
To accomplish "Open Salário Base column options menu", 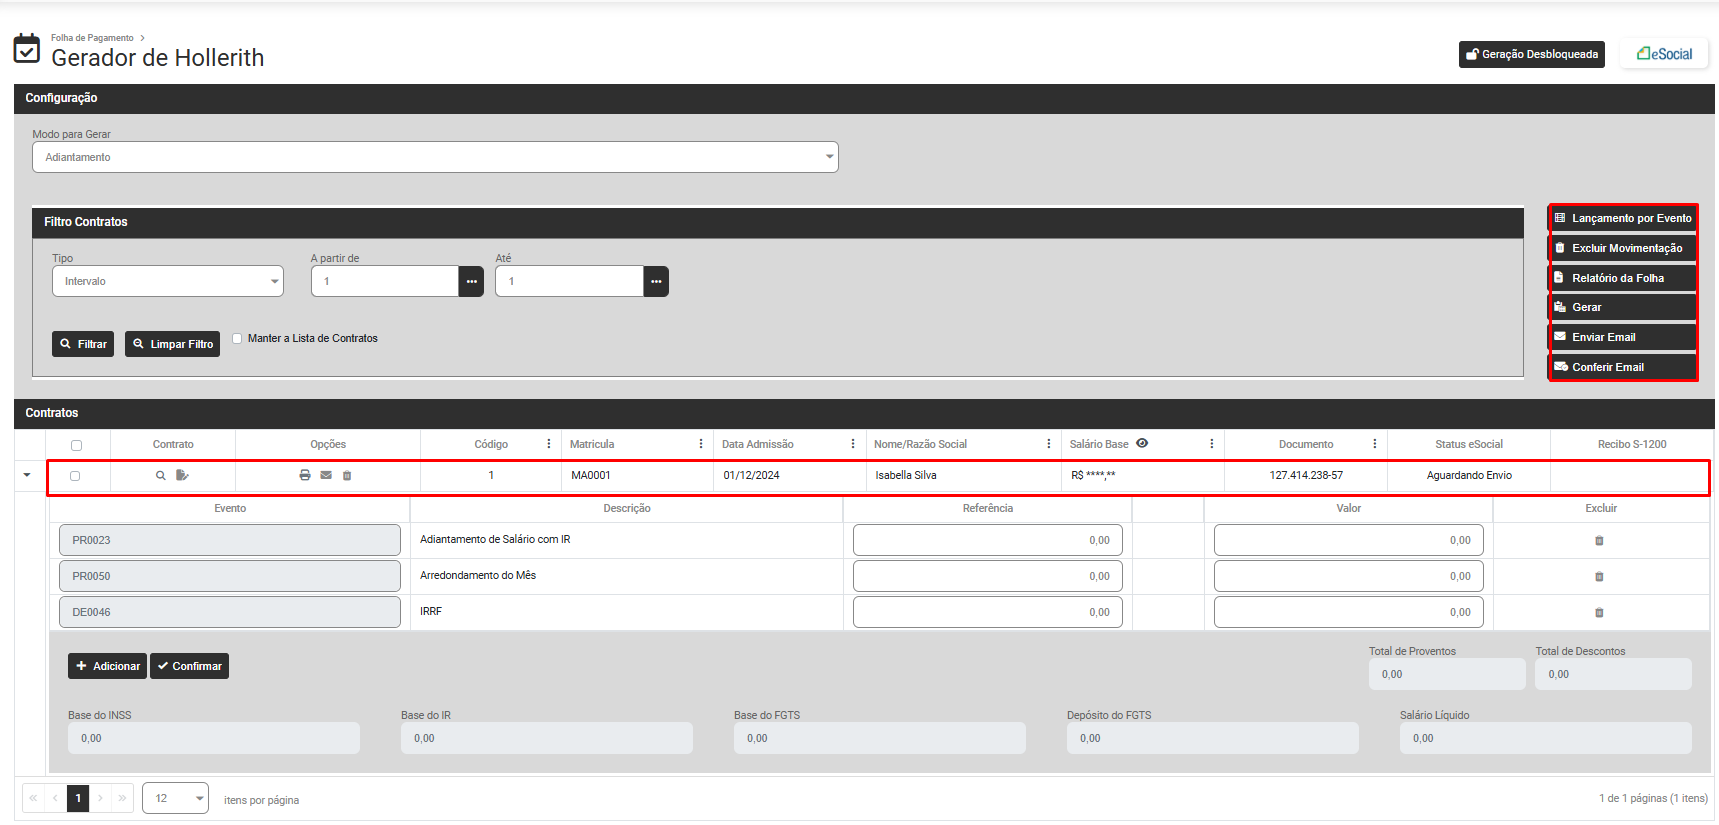I will pos(1212,444).
